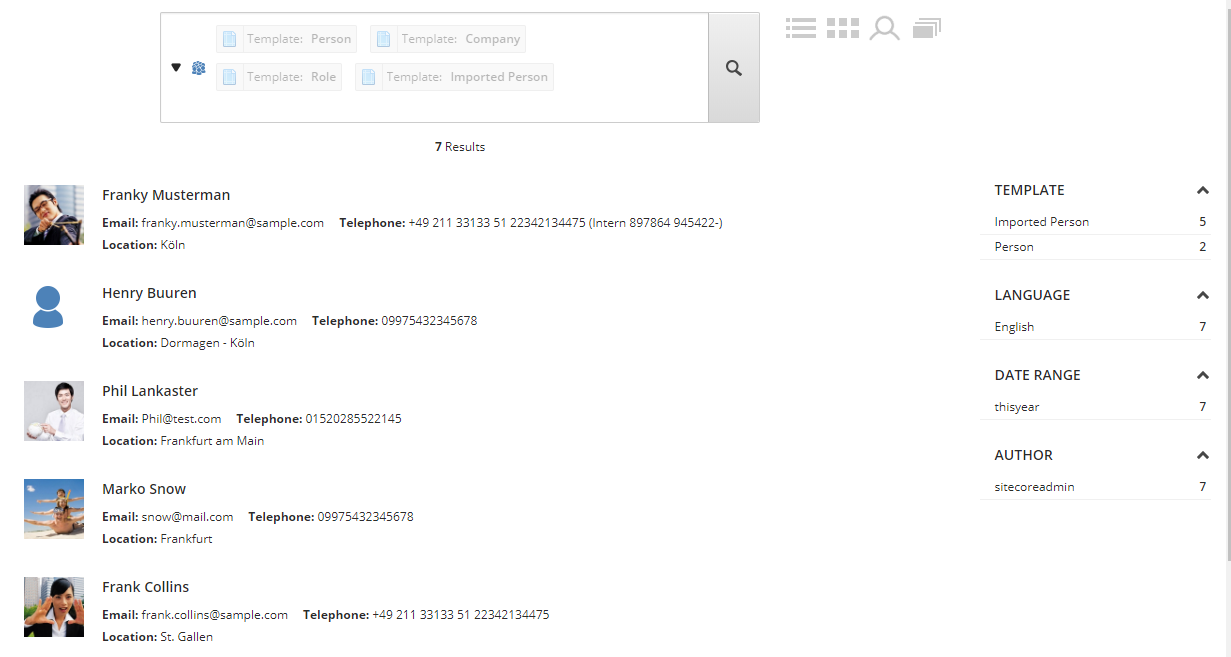Switch to grid view layout icon
1231x657 pixels.
pos(843,28)
